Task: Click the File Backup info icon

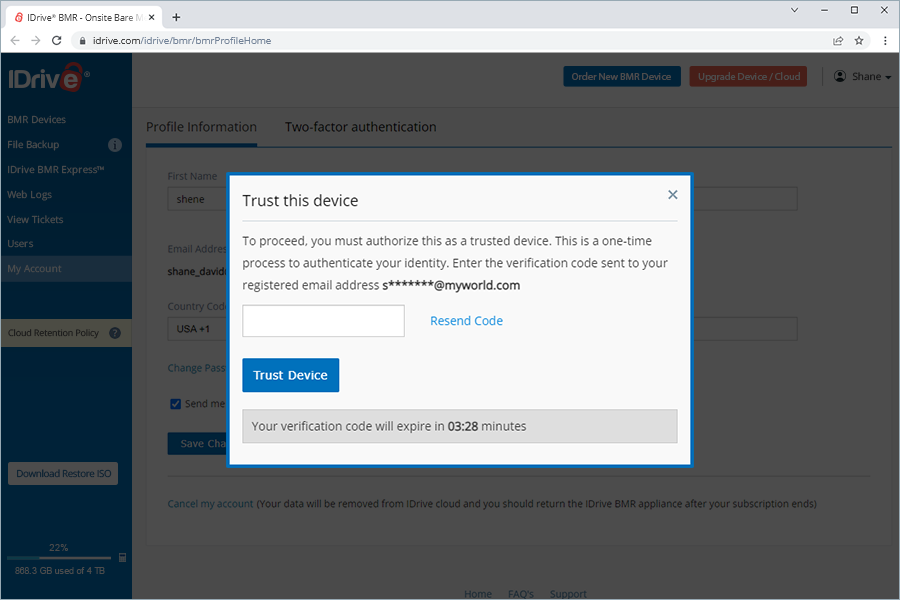Action: 115,145
